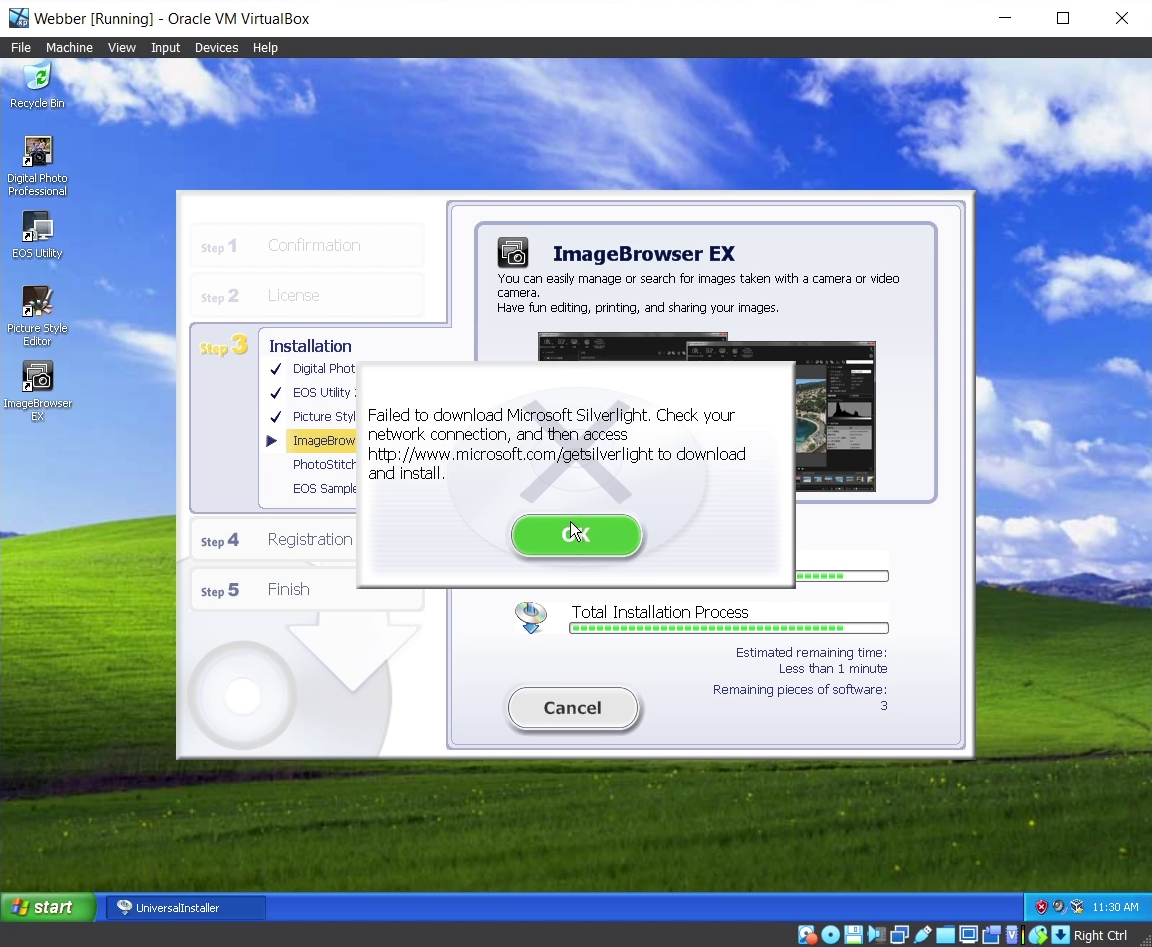1152x947 pixels.
Task: Launch Picture Style Editor shortcut
Action: tap(38, 303)
